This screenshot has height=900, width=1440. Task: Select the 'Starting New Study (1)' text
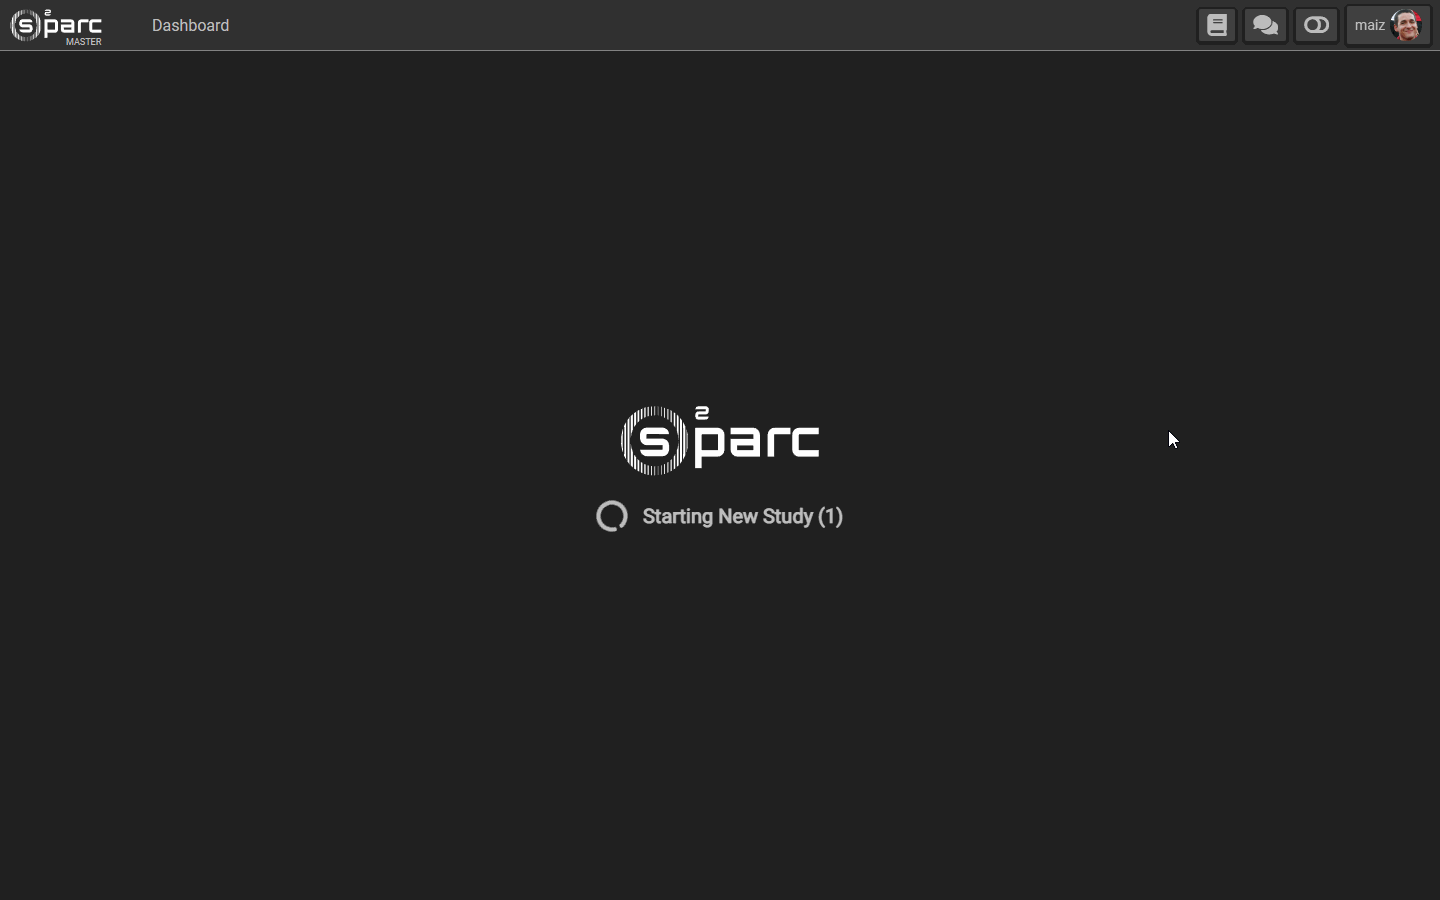743,517
